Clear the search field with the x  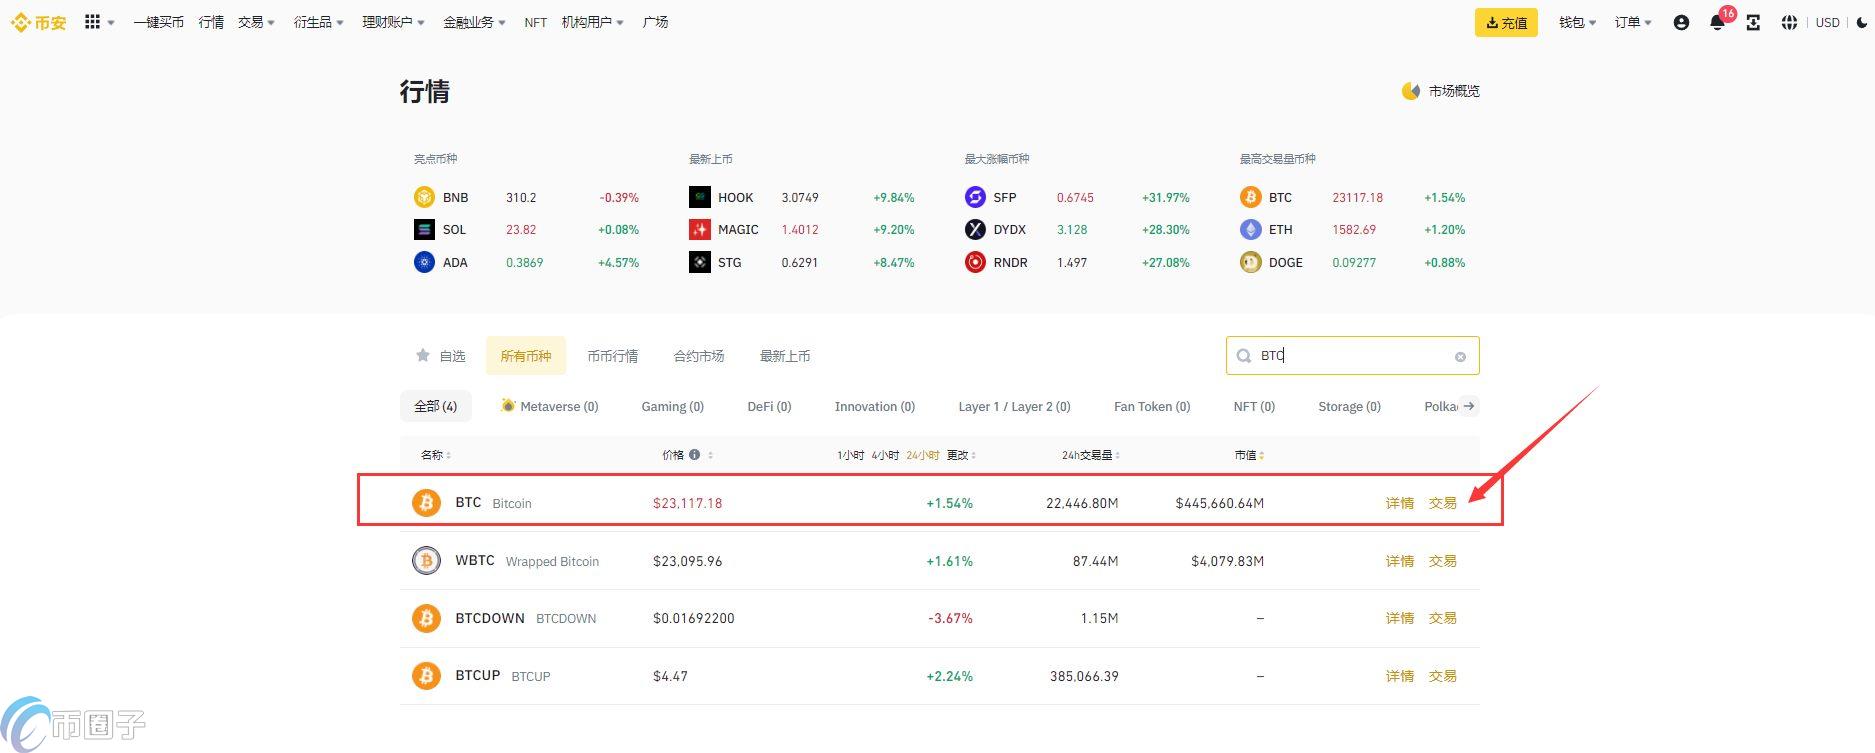[x=1460, y=356]
